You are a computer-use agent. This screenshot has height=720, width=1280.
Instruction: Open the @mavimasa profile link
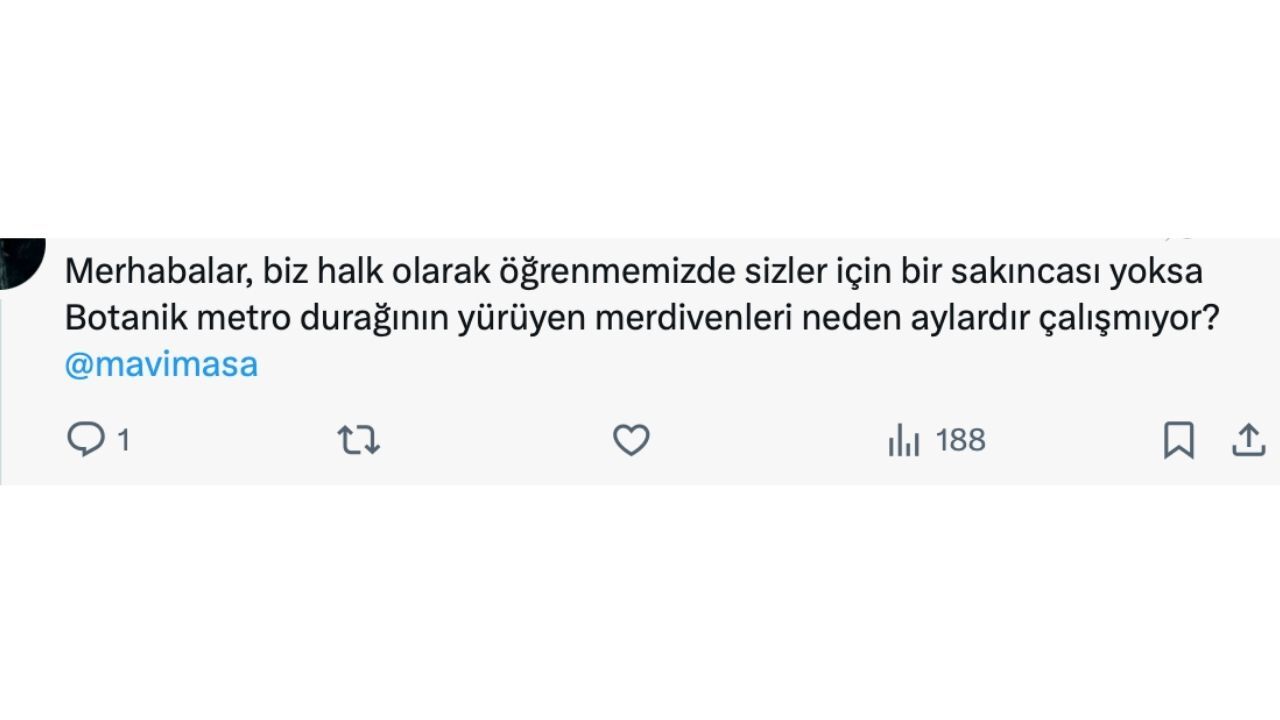[x=160, y=364]
